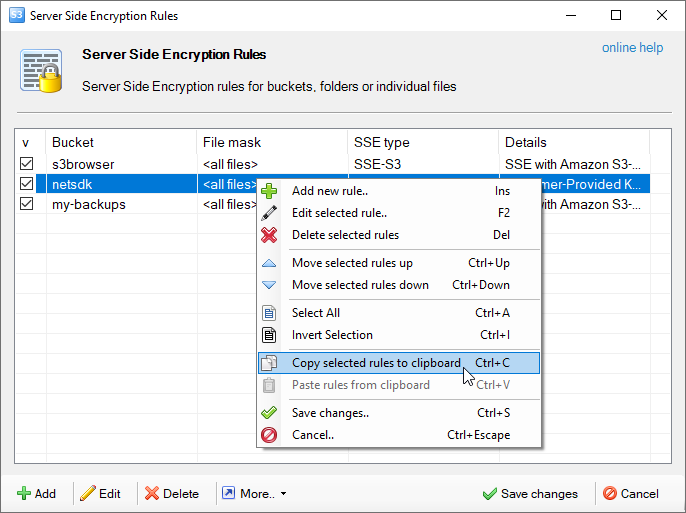Choose Select All in context menu
Viewport: 686px width, 513px height.
click(399, 313)
